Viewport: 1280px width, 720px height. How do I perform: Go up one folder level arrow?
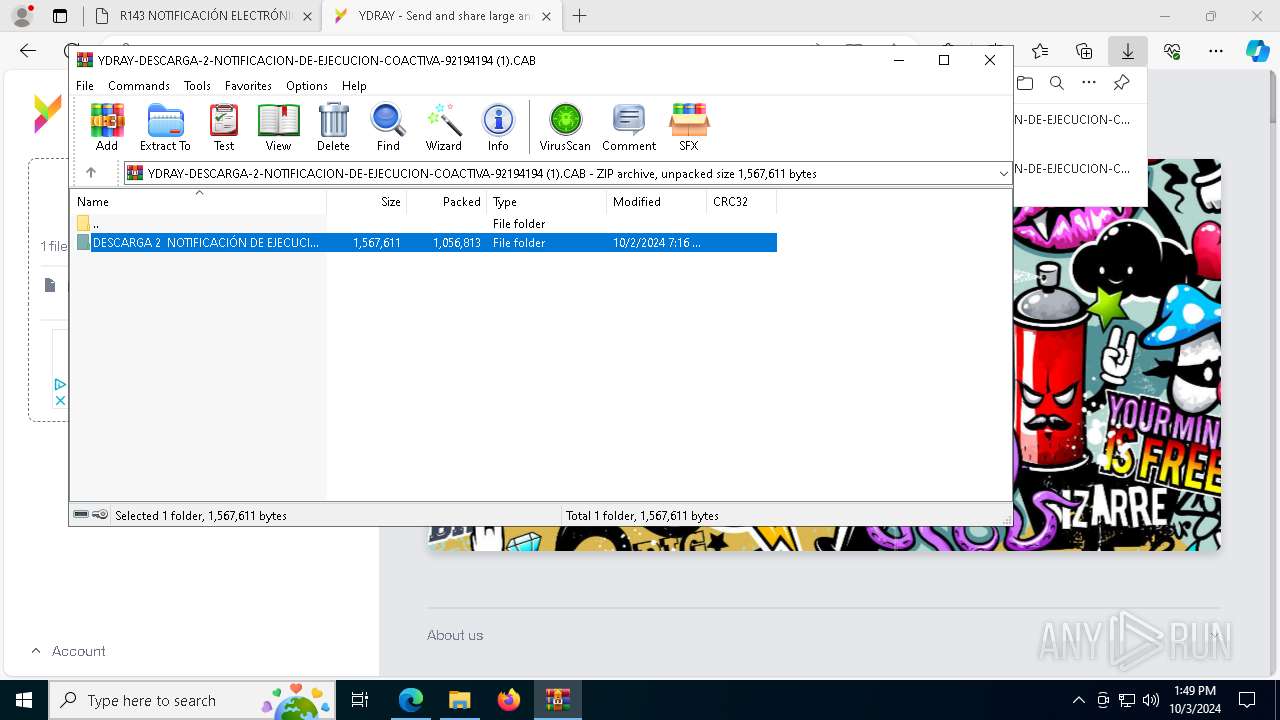point(91,173)
